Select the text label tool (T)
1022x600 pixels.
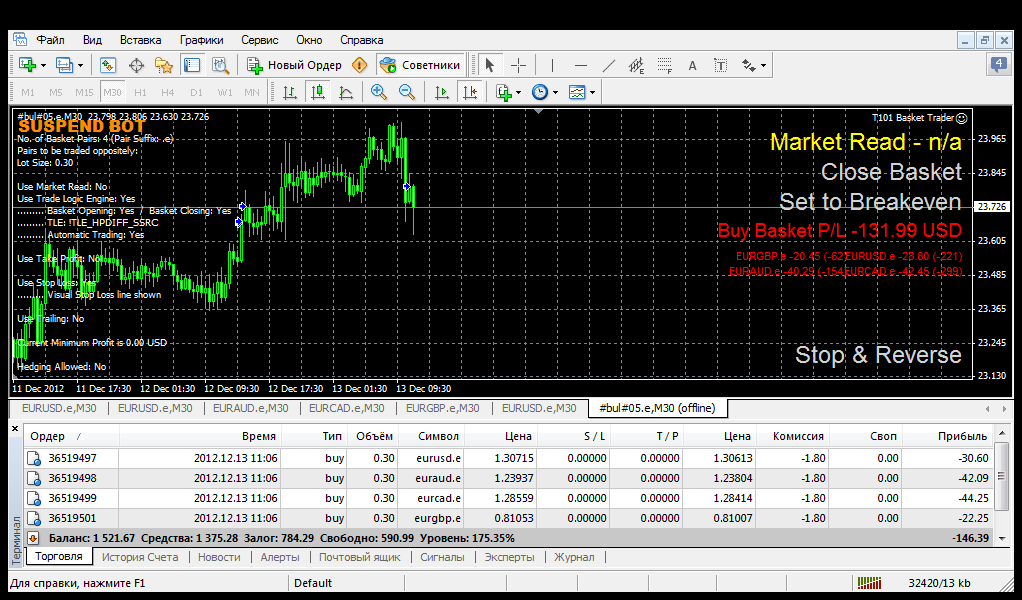coord(720,65)
